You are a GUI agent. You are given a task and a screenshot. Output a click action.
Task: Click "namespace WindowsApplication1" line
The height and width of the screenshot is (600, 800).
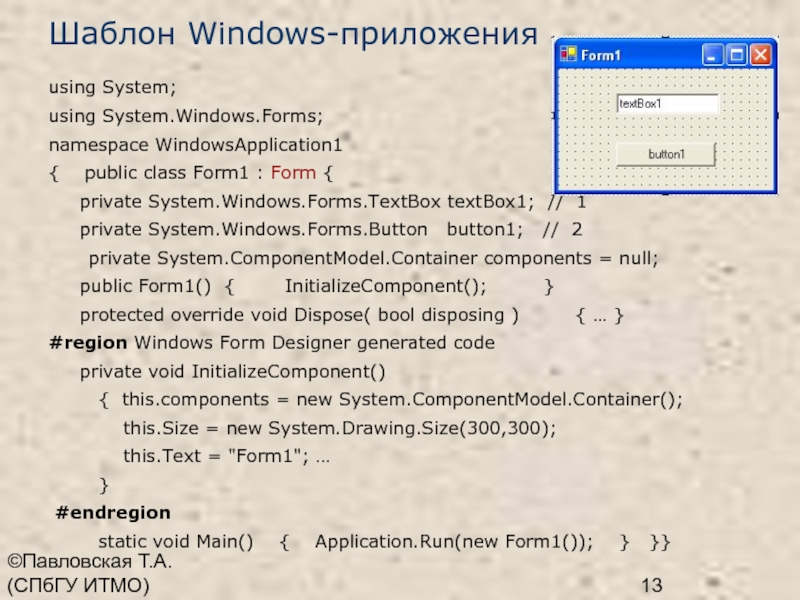pyautogui.click(x=195, y=145)
